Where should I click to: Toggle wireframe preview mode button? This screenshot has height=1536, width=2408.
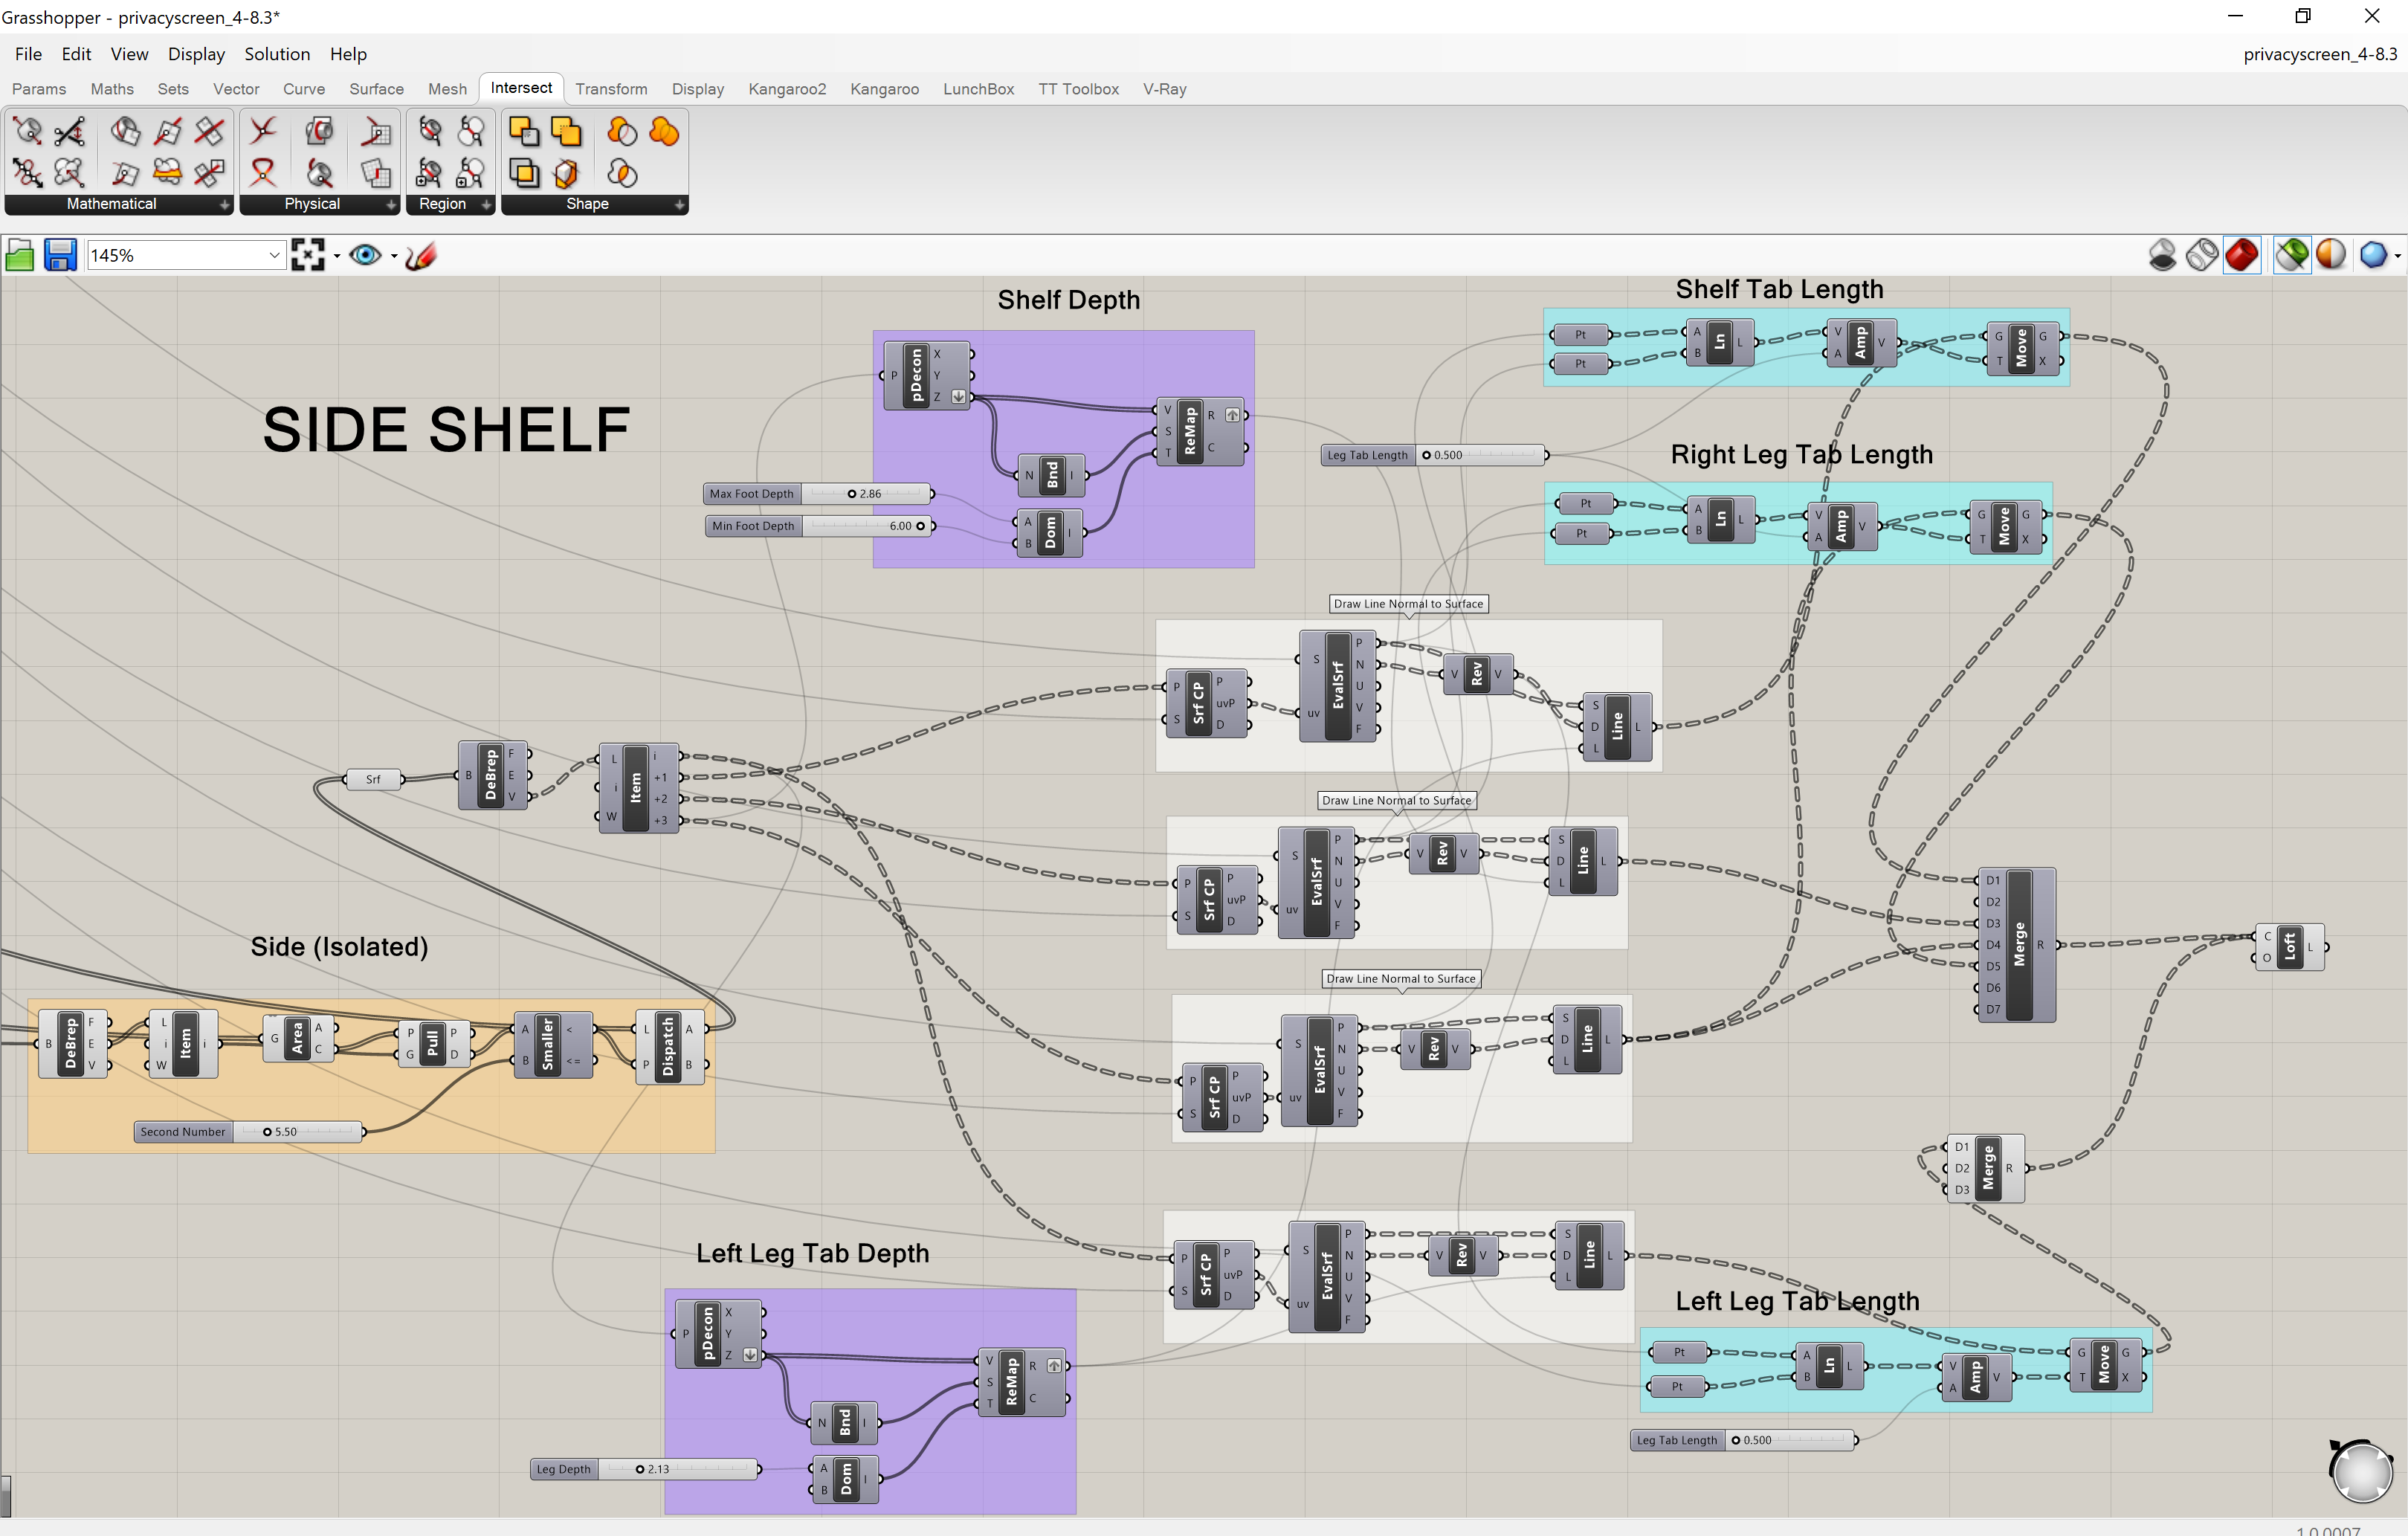click(2202, 255)
